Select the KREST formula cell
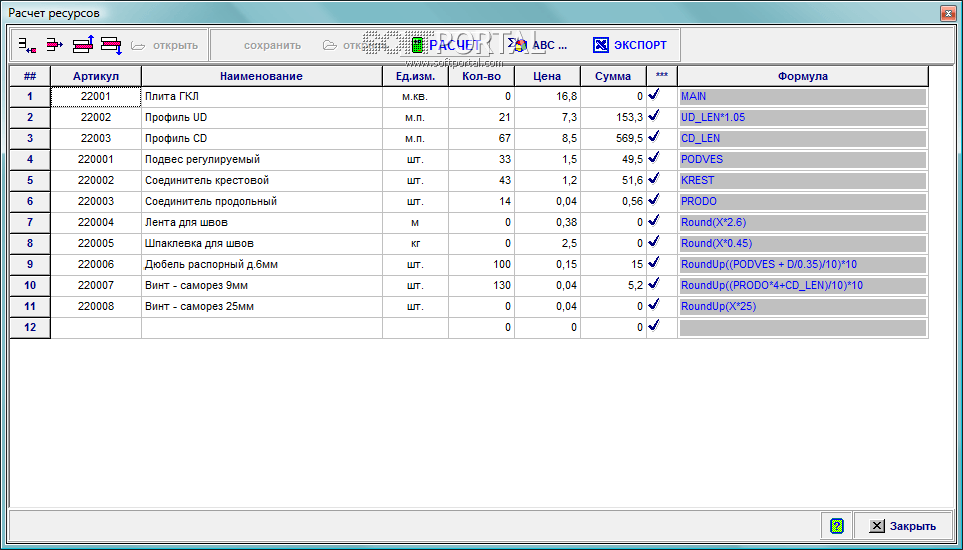Image resolution: width=963 pixels, height=550 pixels. (x=803, y=180)
